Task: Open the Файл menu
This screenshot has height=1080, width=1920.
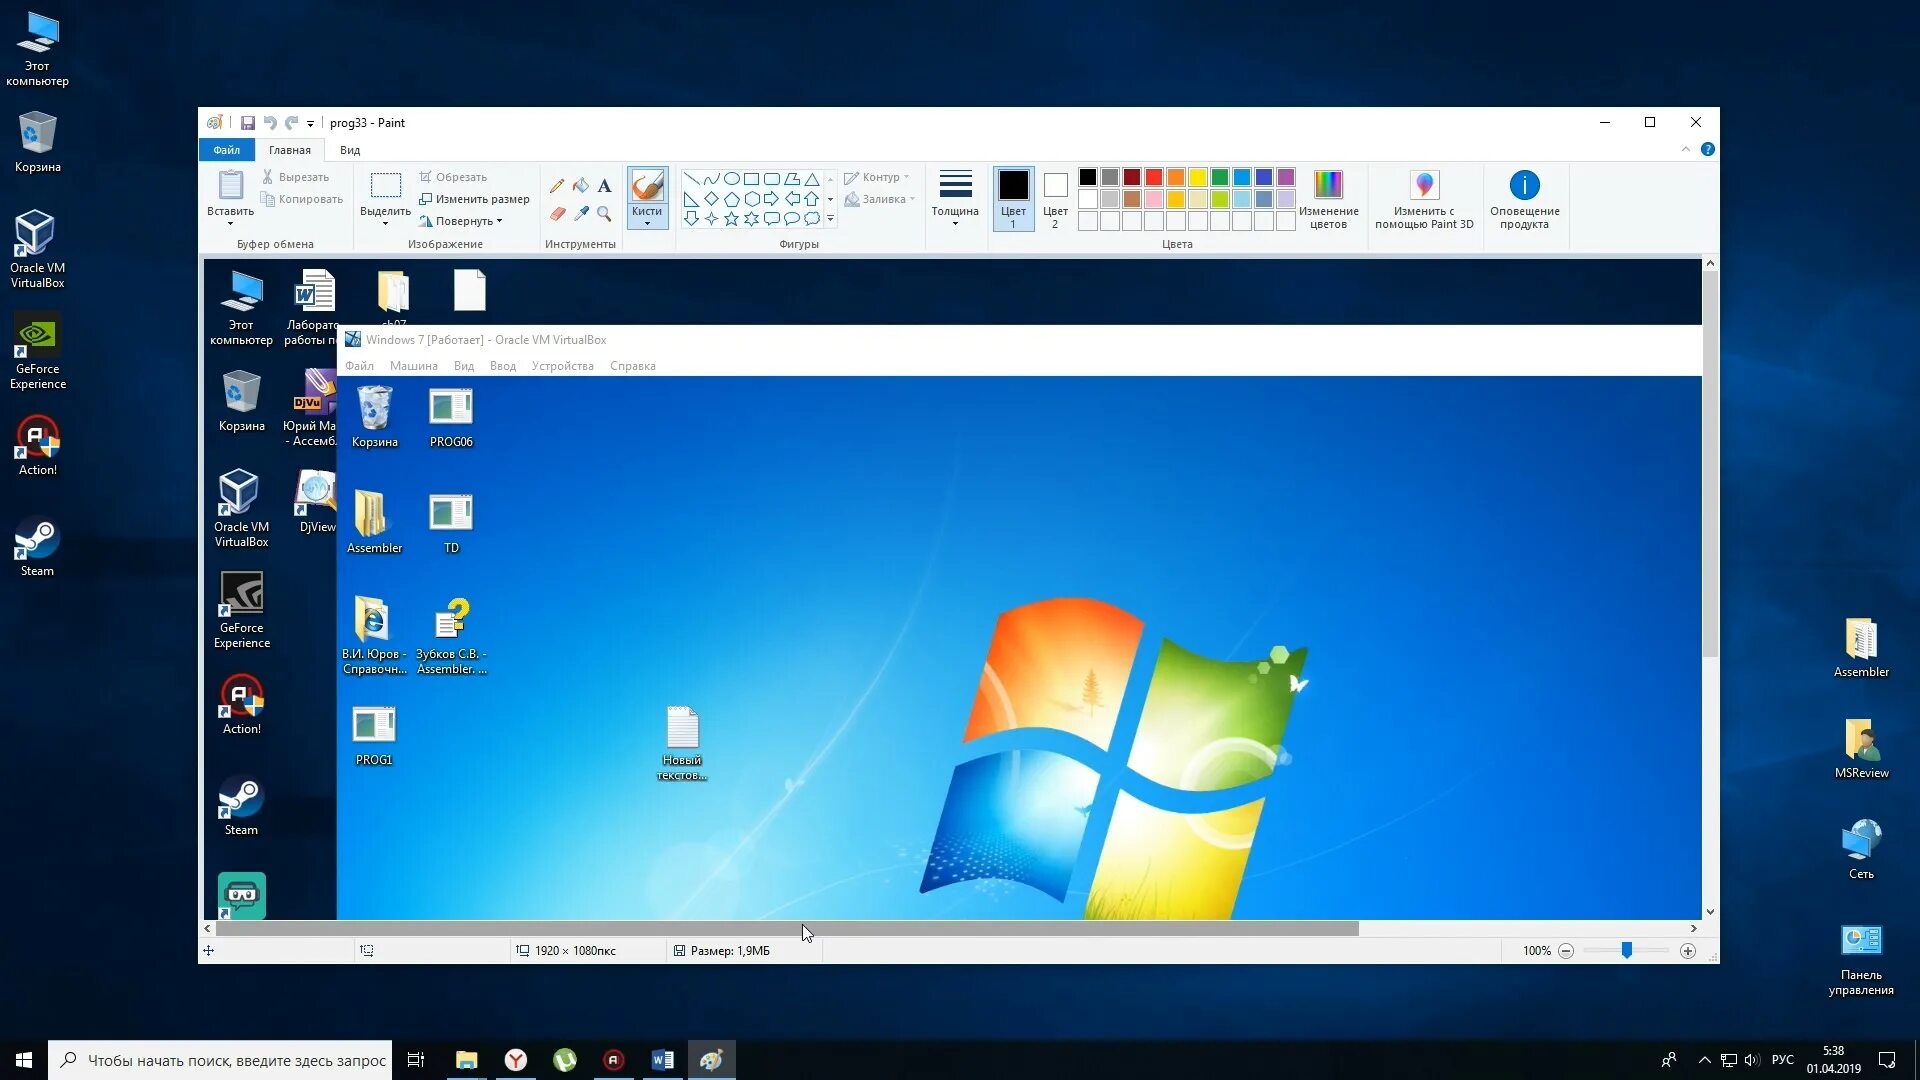Action: tap(226, 150)
